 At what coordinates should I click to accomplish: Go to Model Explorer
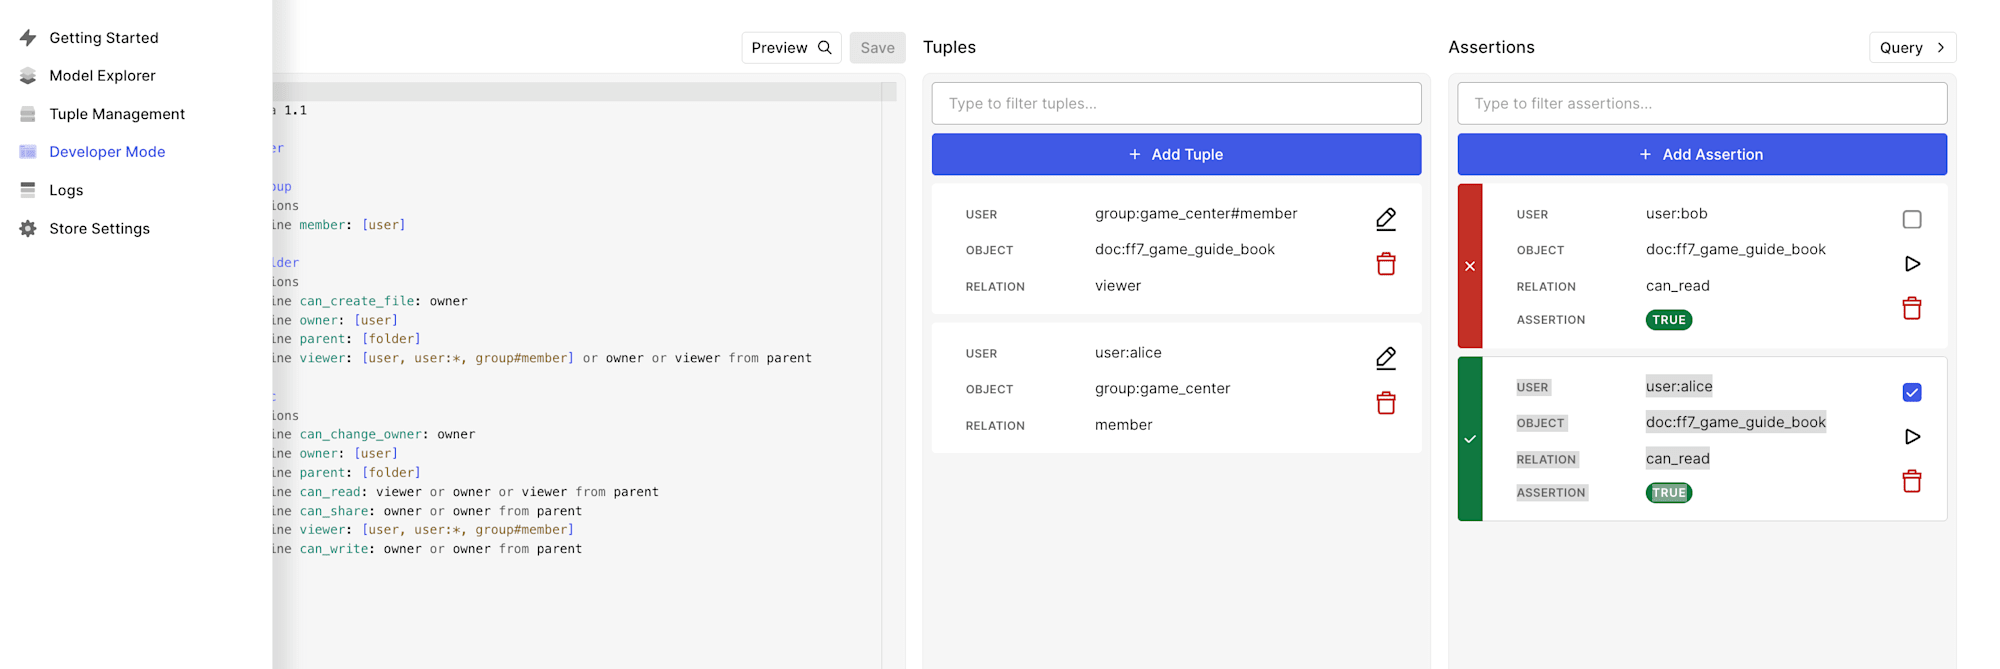(x=102, y=76)
